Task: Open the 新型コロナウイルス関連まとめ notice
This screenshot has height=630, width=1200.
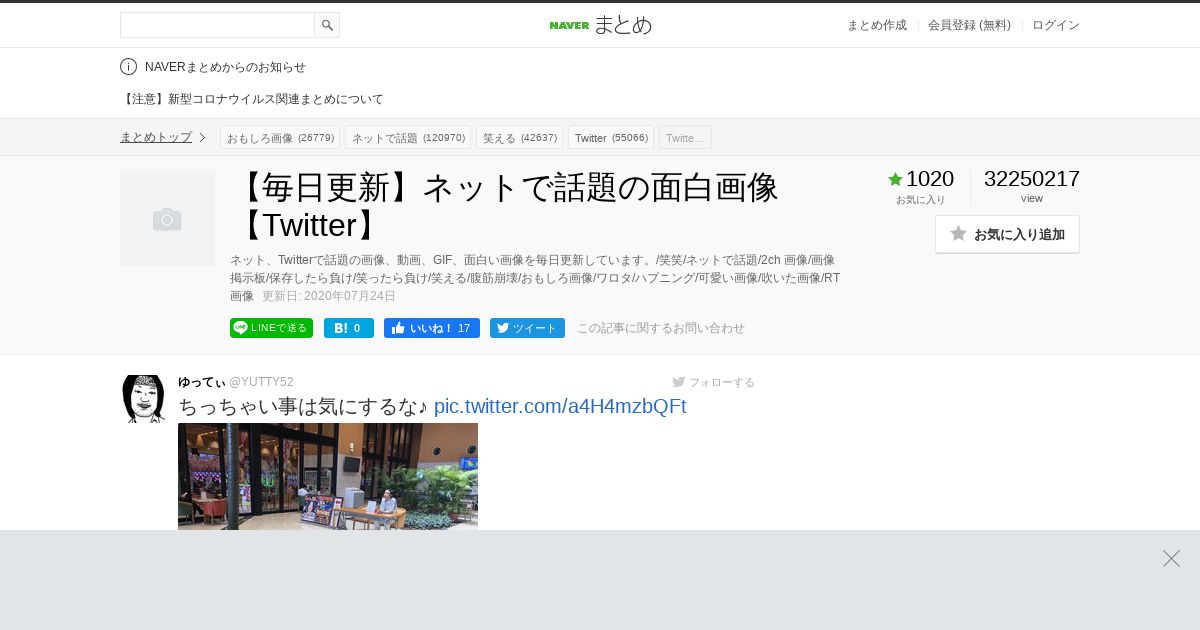Action: click(252, 99)
